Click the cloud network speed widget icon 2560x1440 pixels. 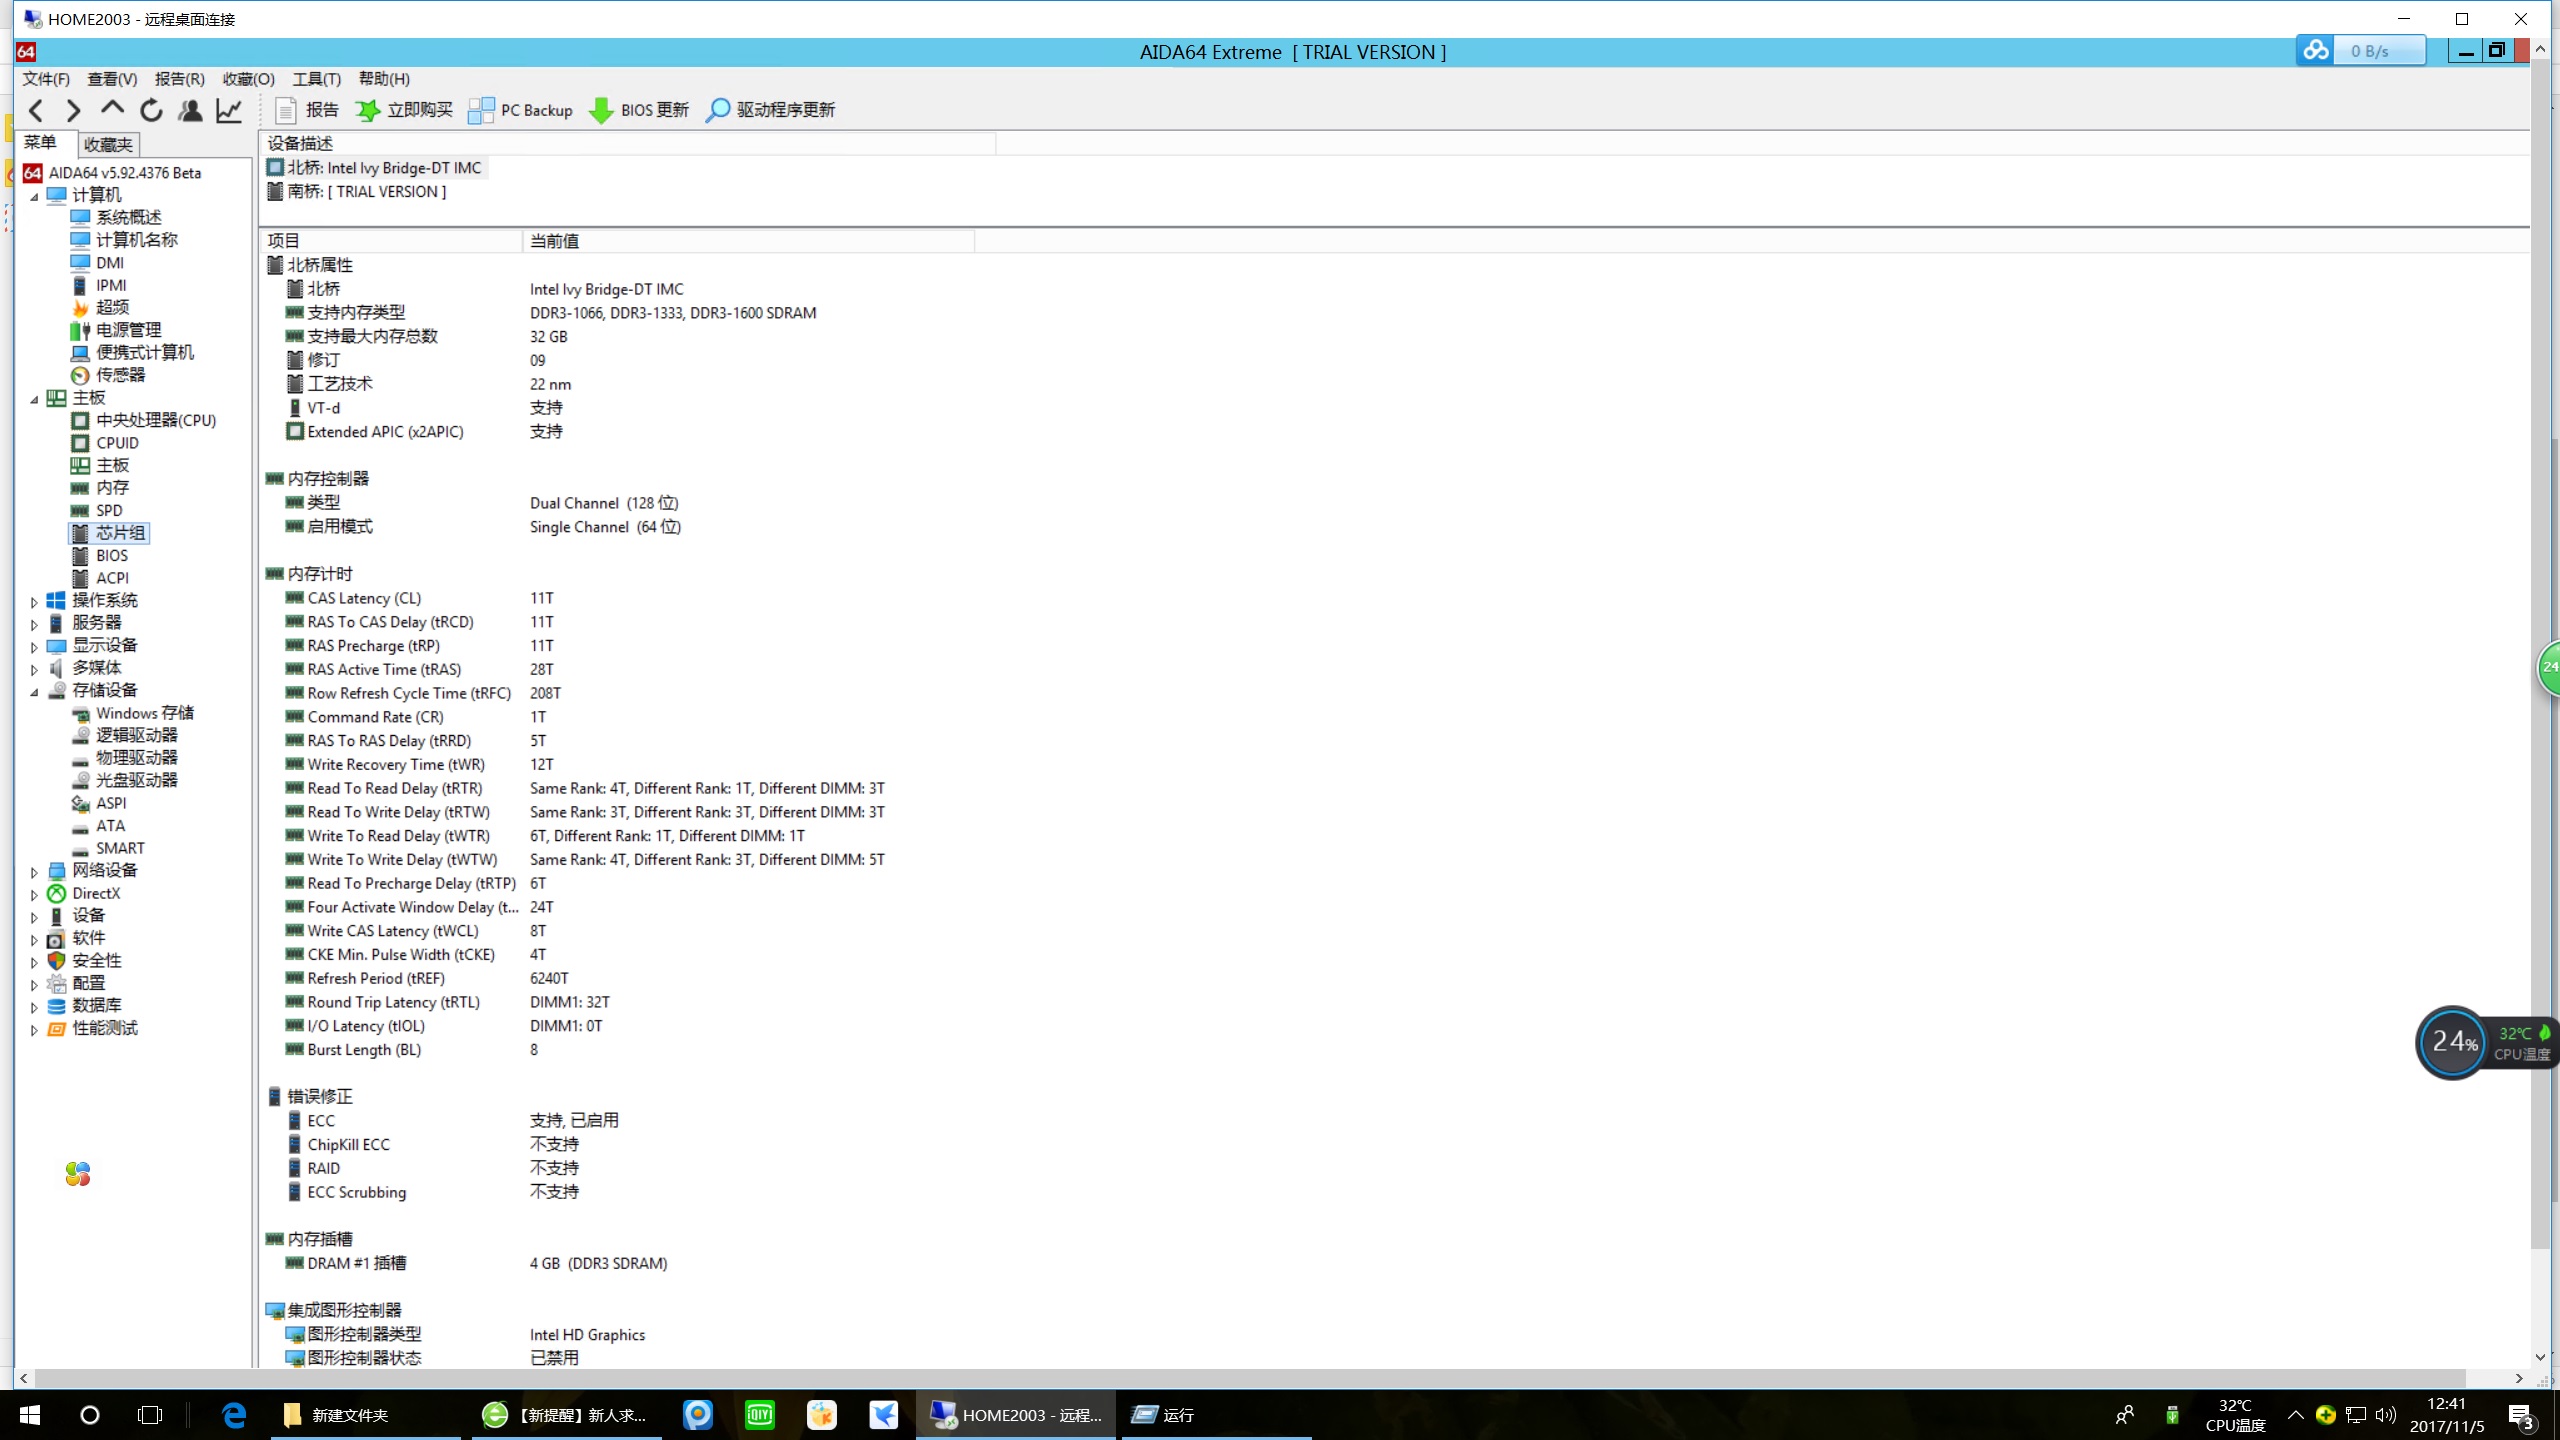tap(2316, 50)
